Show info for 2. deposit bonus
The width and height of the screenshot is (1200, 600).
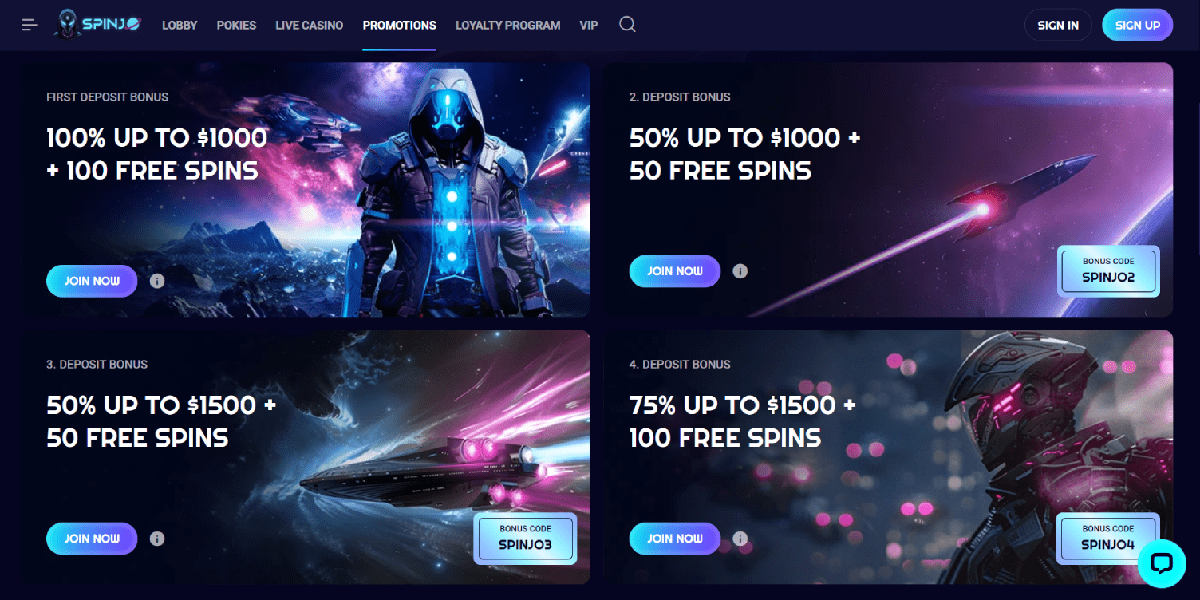740,271
